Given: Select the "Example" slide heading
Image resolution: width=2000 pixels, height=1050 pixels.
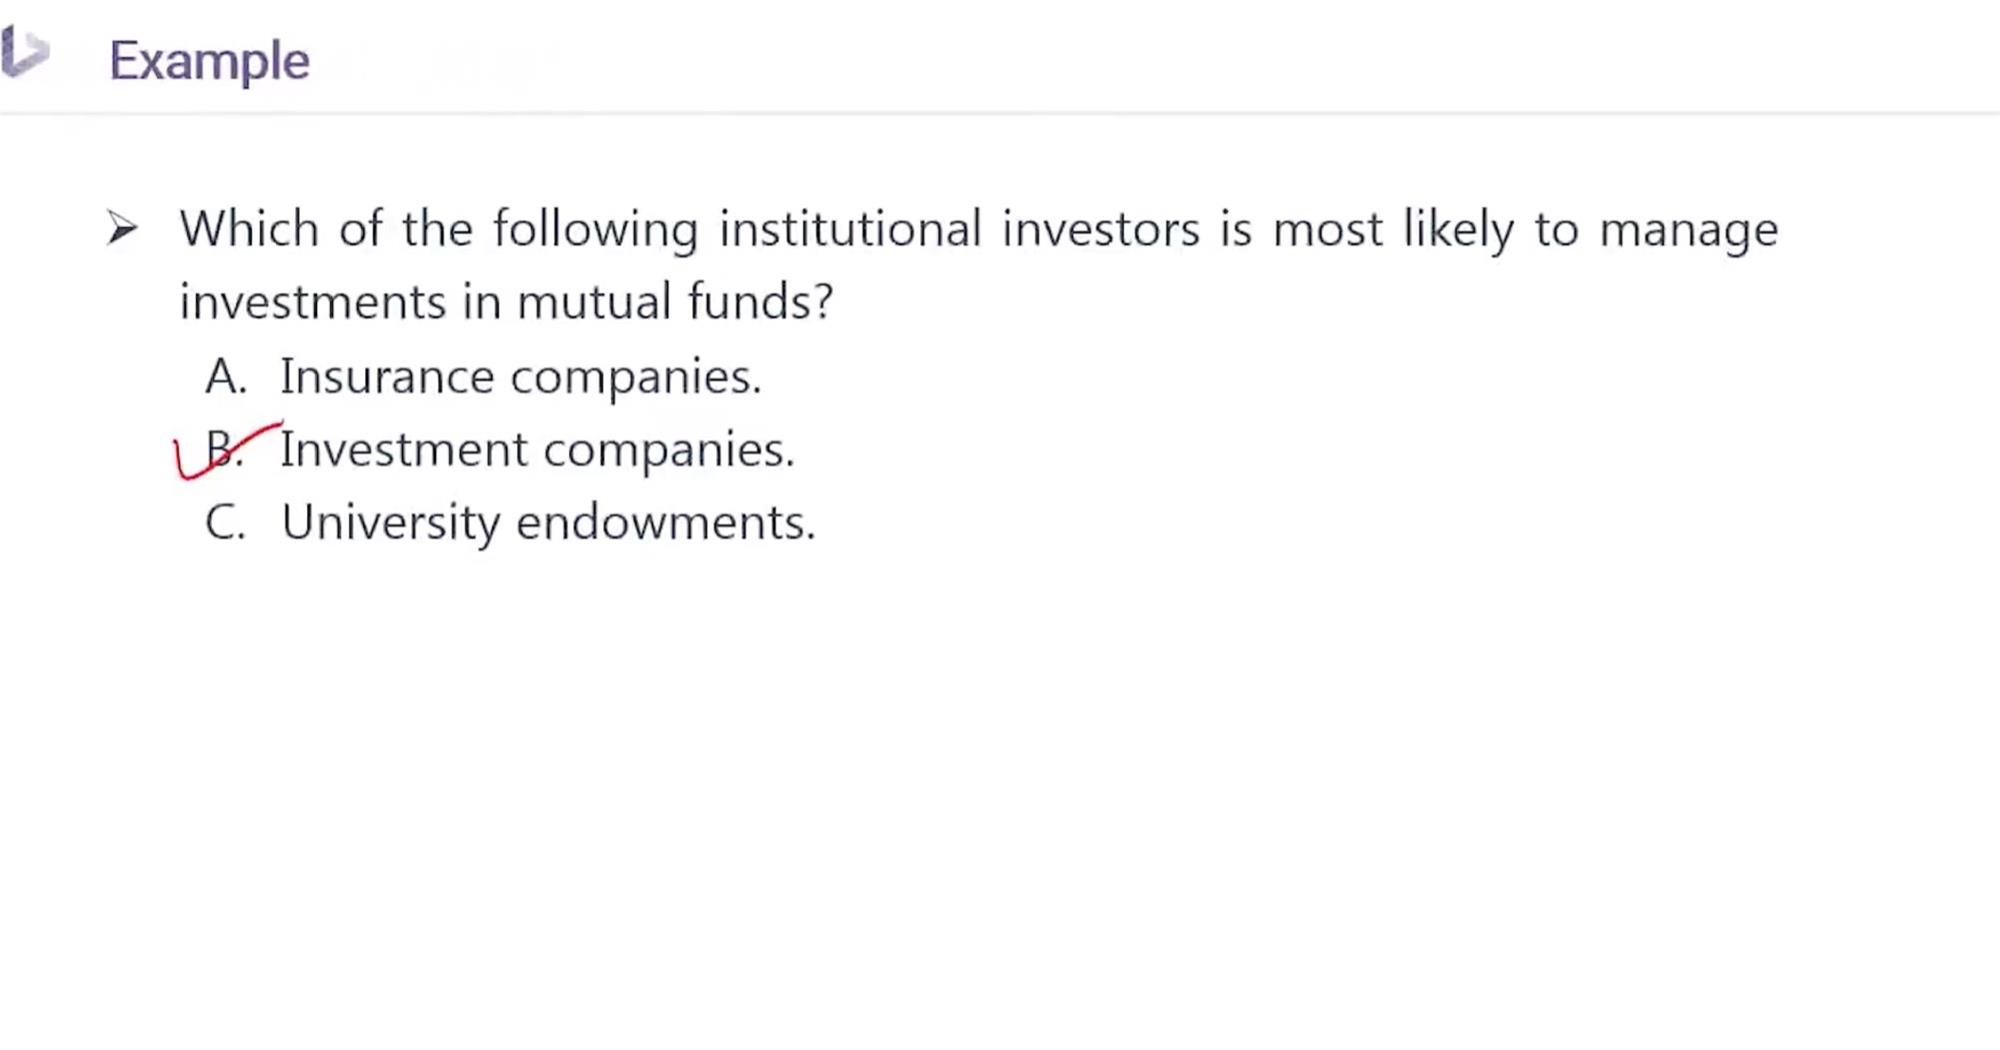Looking at the screenshot, I should click(209, 61).
